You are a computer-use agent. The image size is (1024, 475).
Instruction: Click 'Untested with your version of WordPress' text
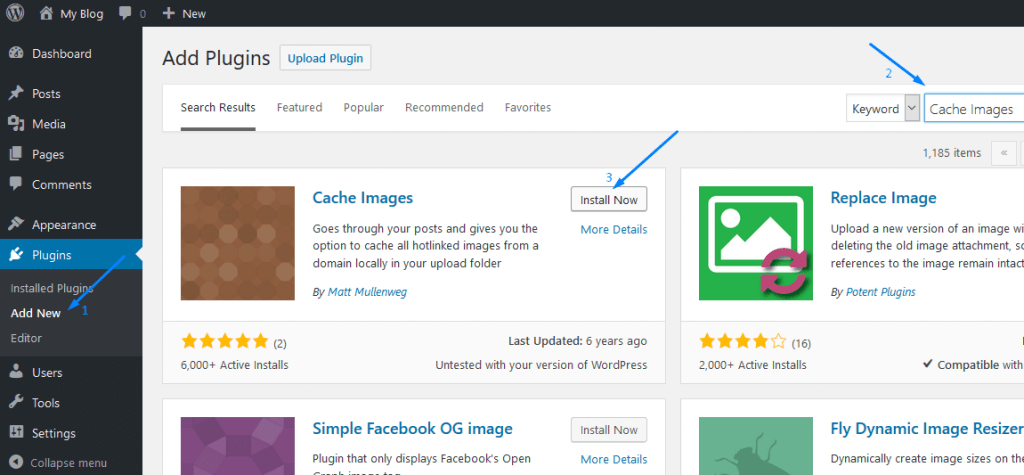pyautogui.click(x=541, y=365)
